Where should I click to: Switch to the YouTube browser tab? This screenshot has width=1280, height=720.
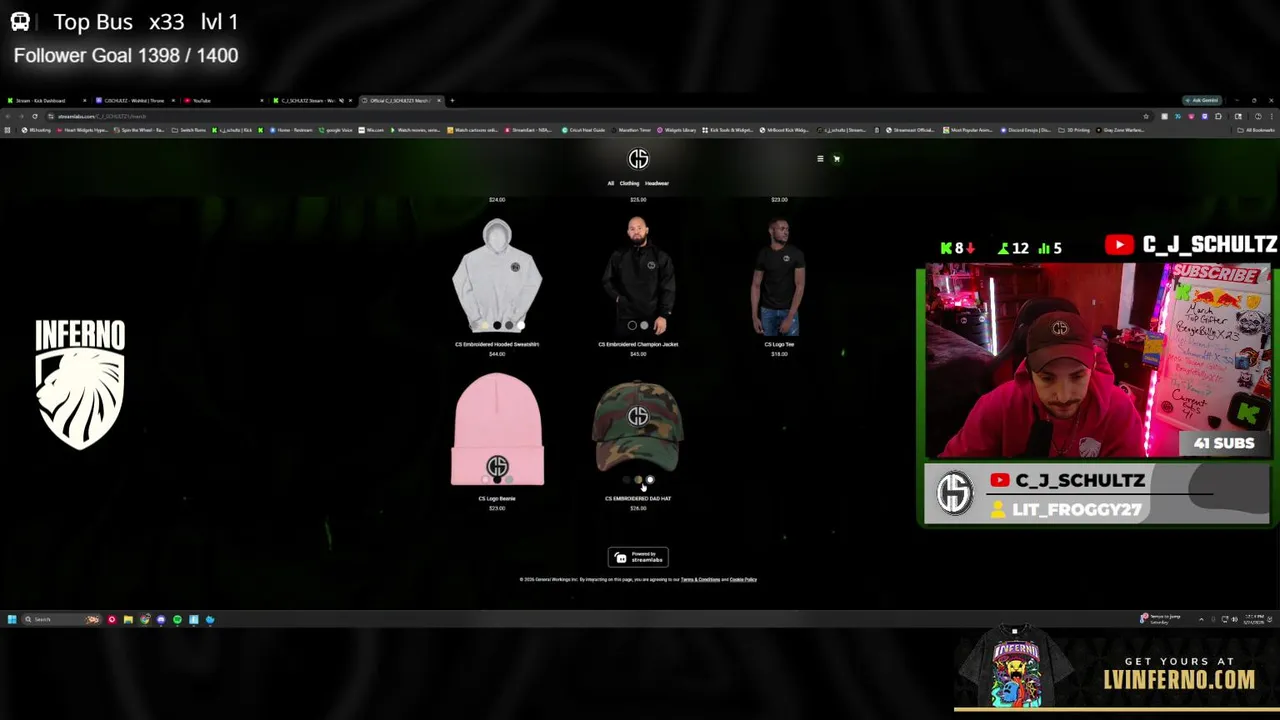222,100
